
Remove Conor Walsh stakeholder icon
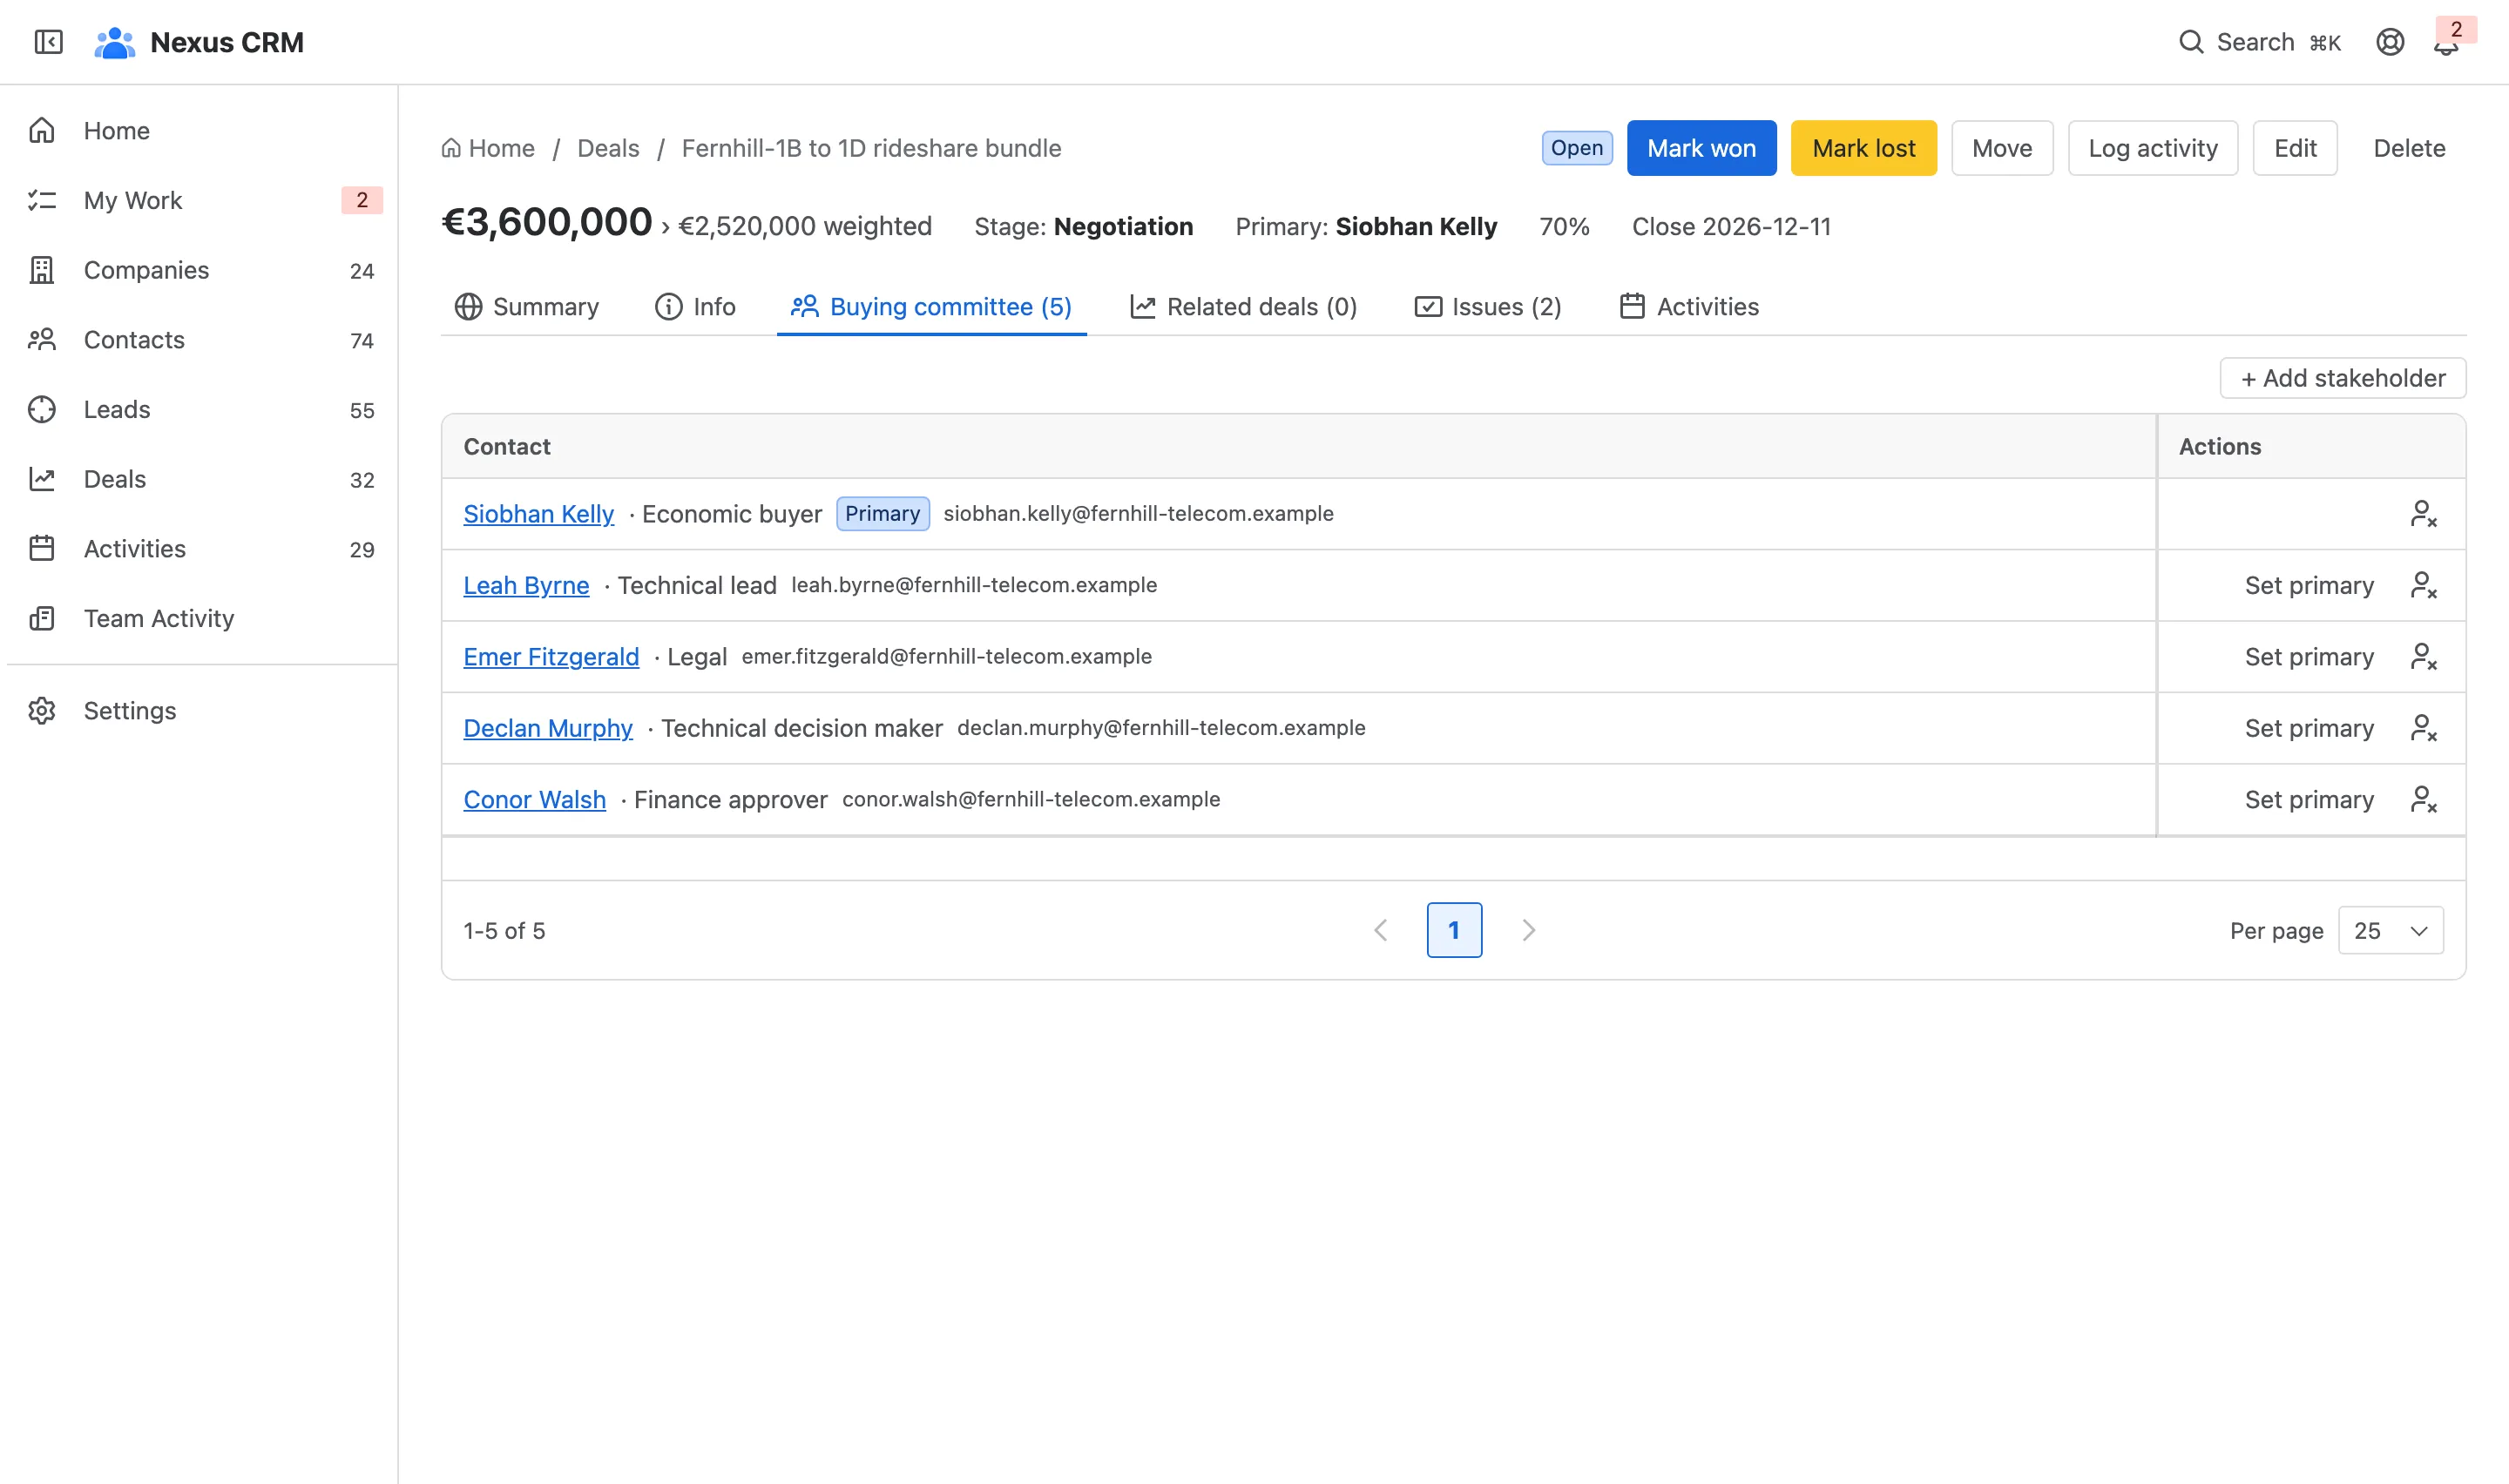click(2423, 800)
